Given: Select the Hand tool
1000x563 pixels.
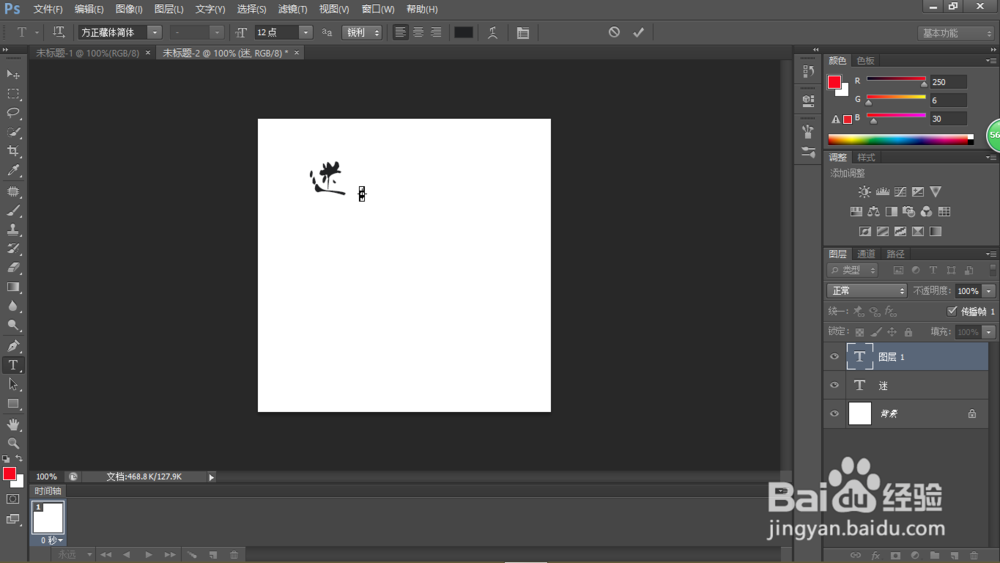Looking at the screenshot, I should tap(13, 424).
